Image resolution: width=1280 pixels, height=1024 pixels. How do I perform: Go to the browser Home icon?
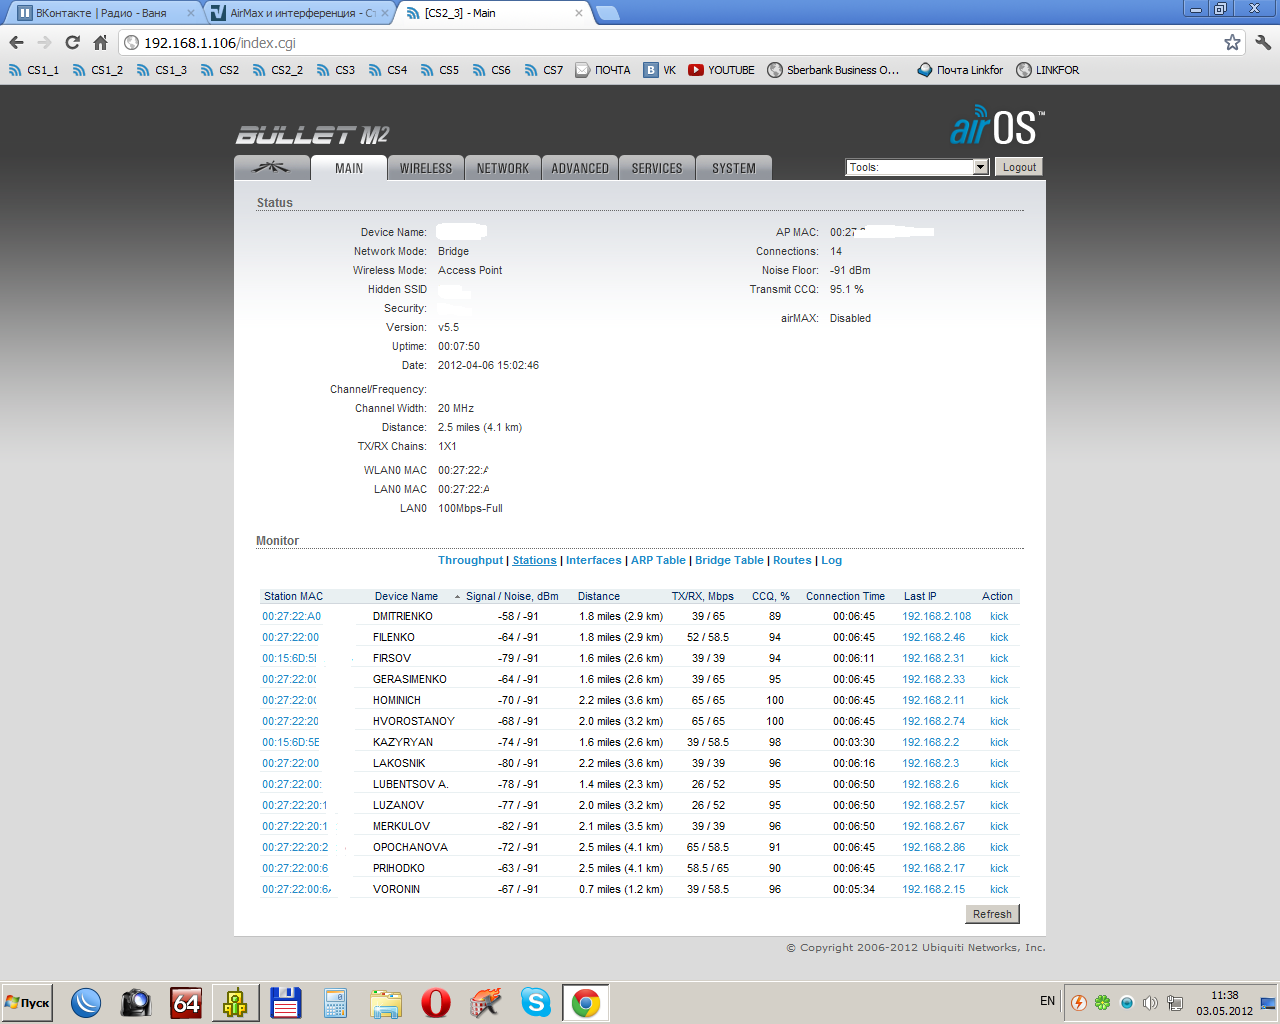point(100,43)
